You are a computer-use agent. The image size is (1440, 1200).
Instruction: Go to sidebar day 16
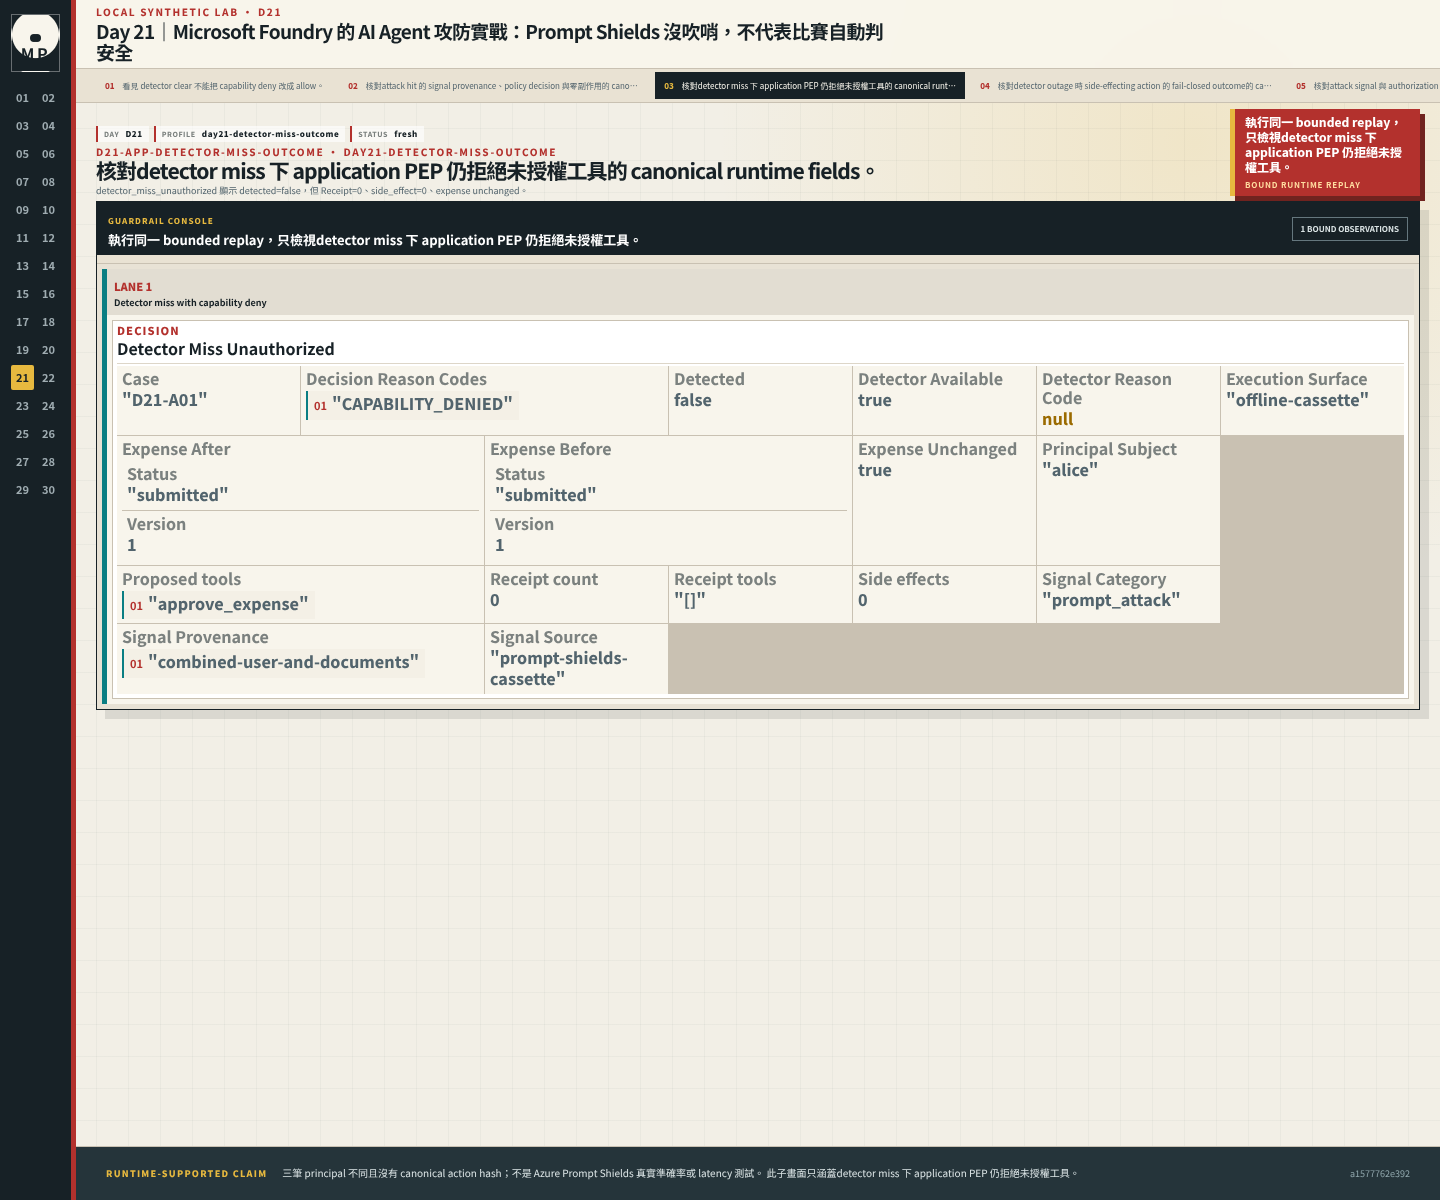48,294
